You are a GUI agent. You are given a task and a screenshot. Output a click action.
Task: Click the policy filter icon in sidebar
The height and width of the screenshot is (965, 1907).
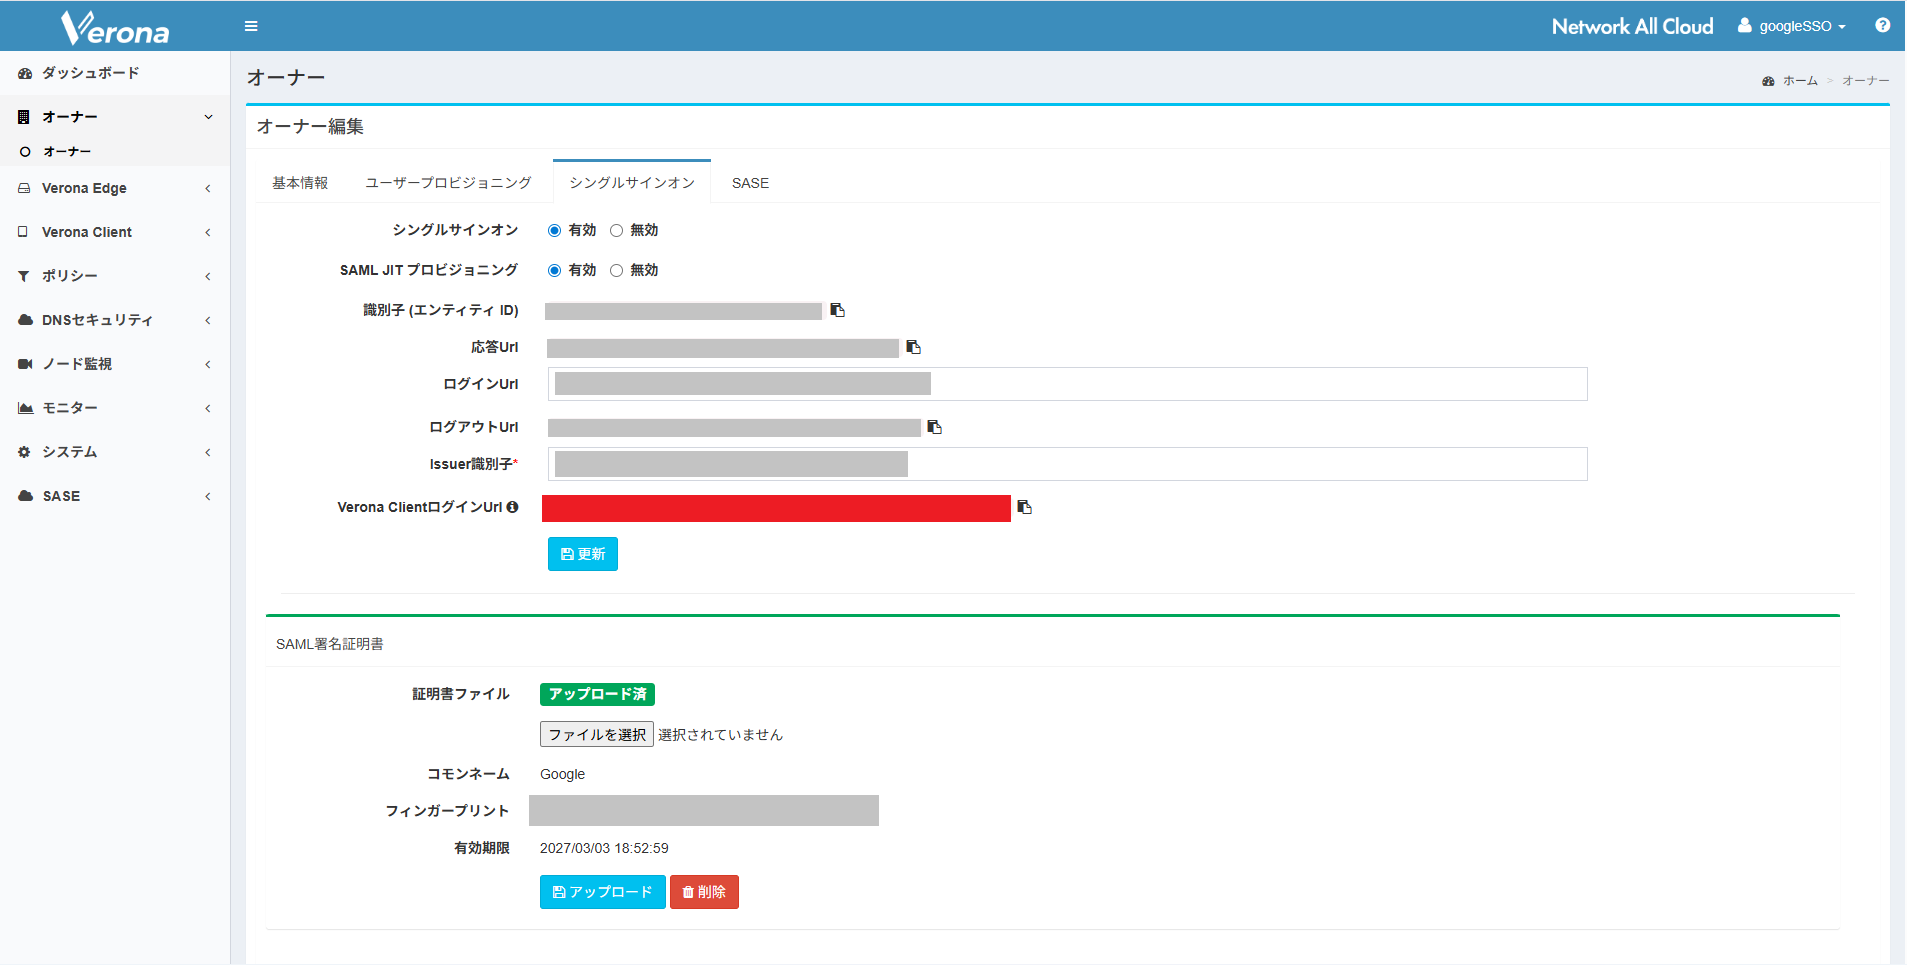coord(24,276)
